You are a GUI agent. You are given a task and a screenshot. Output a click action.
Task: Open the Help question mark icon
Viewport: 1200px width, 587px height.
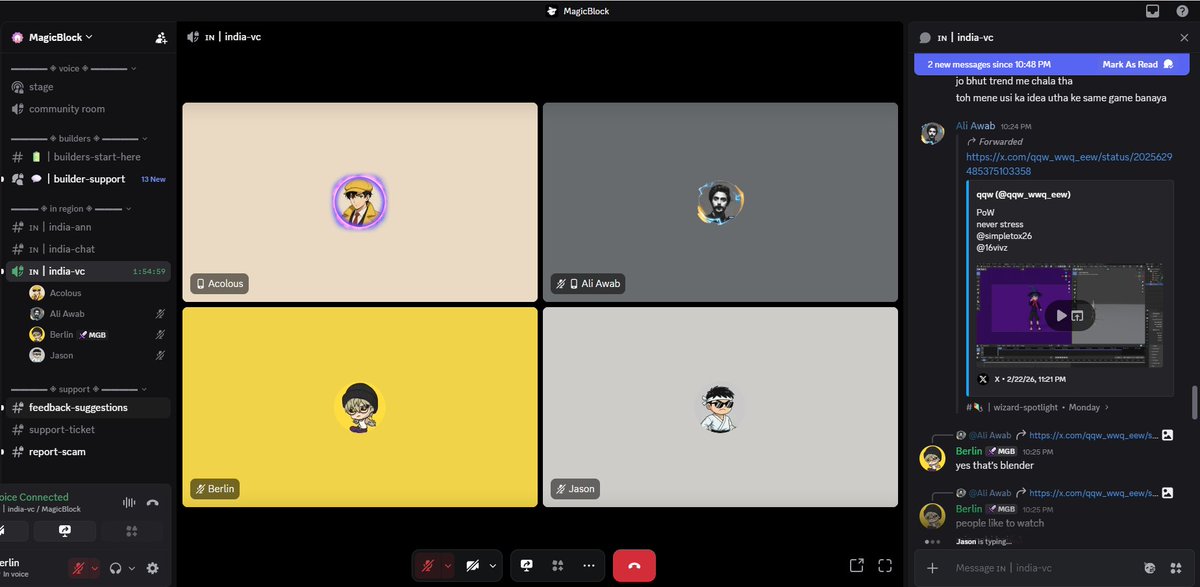(1182, 11)
